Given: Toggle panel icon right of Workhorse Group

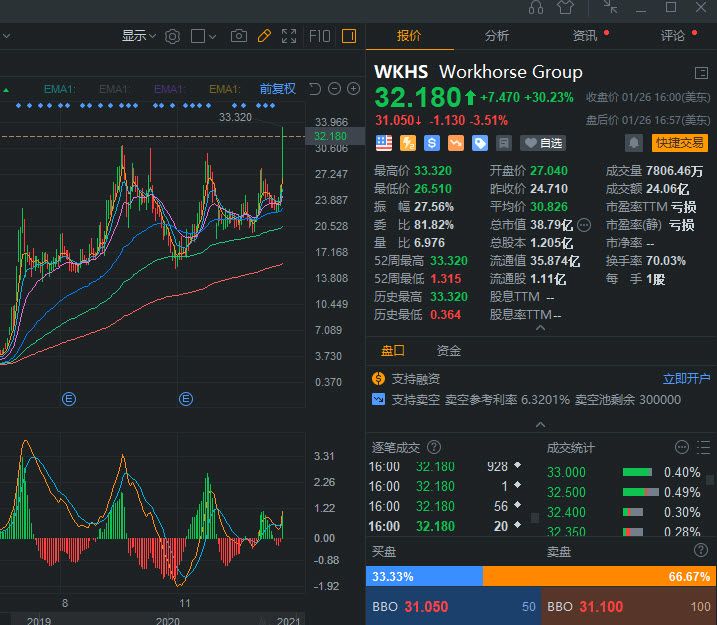Looking at the screenshot, I should (x=701, y=73).
